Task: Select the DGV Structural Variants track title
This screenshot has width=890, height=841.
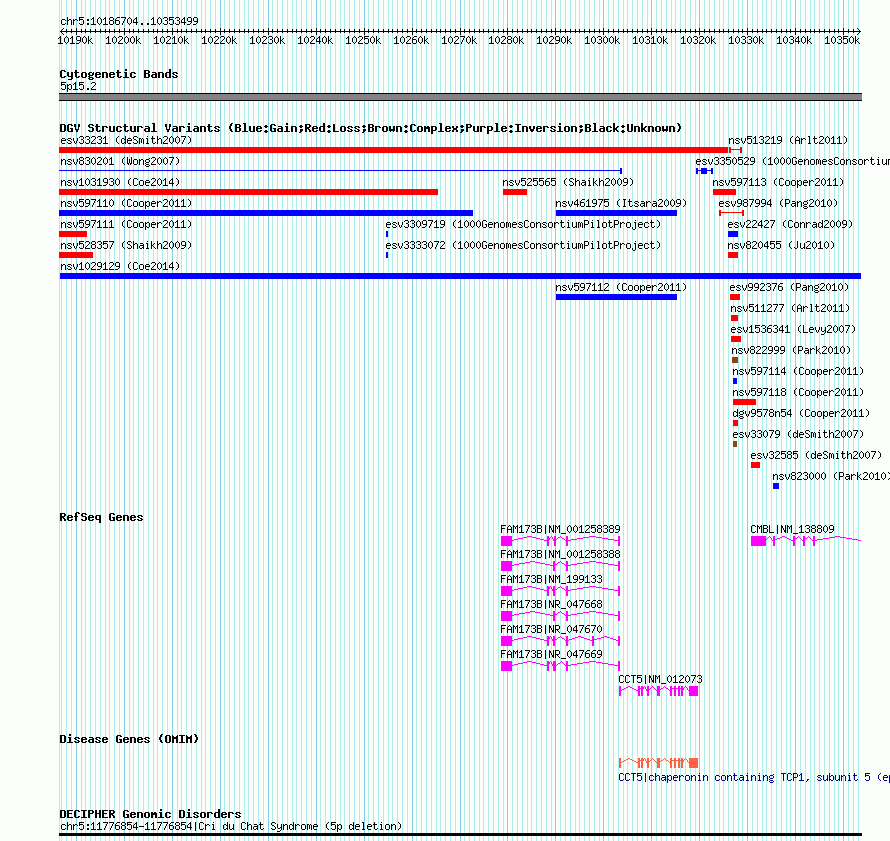Action: click(371, 128)
